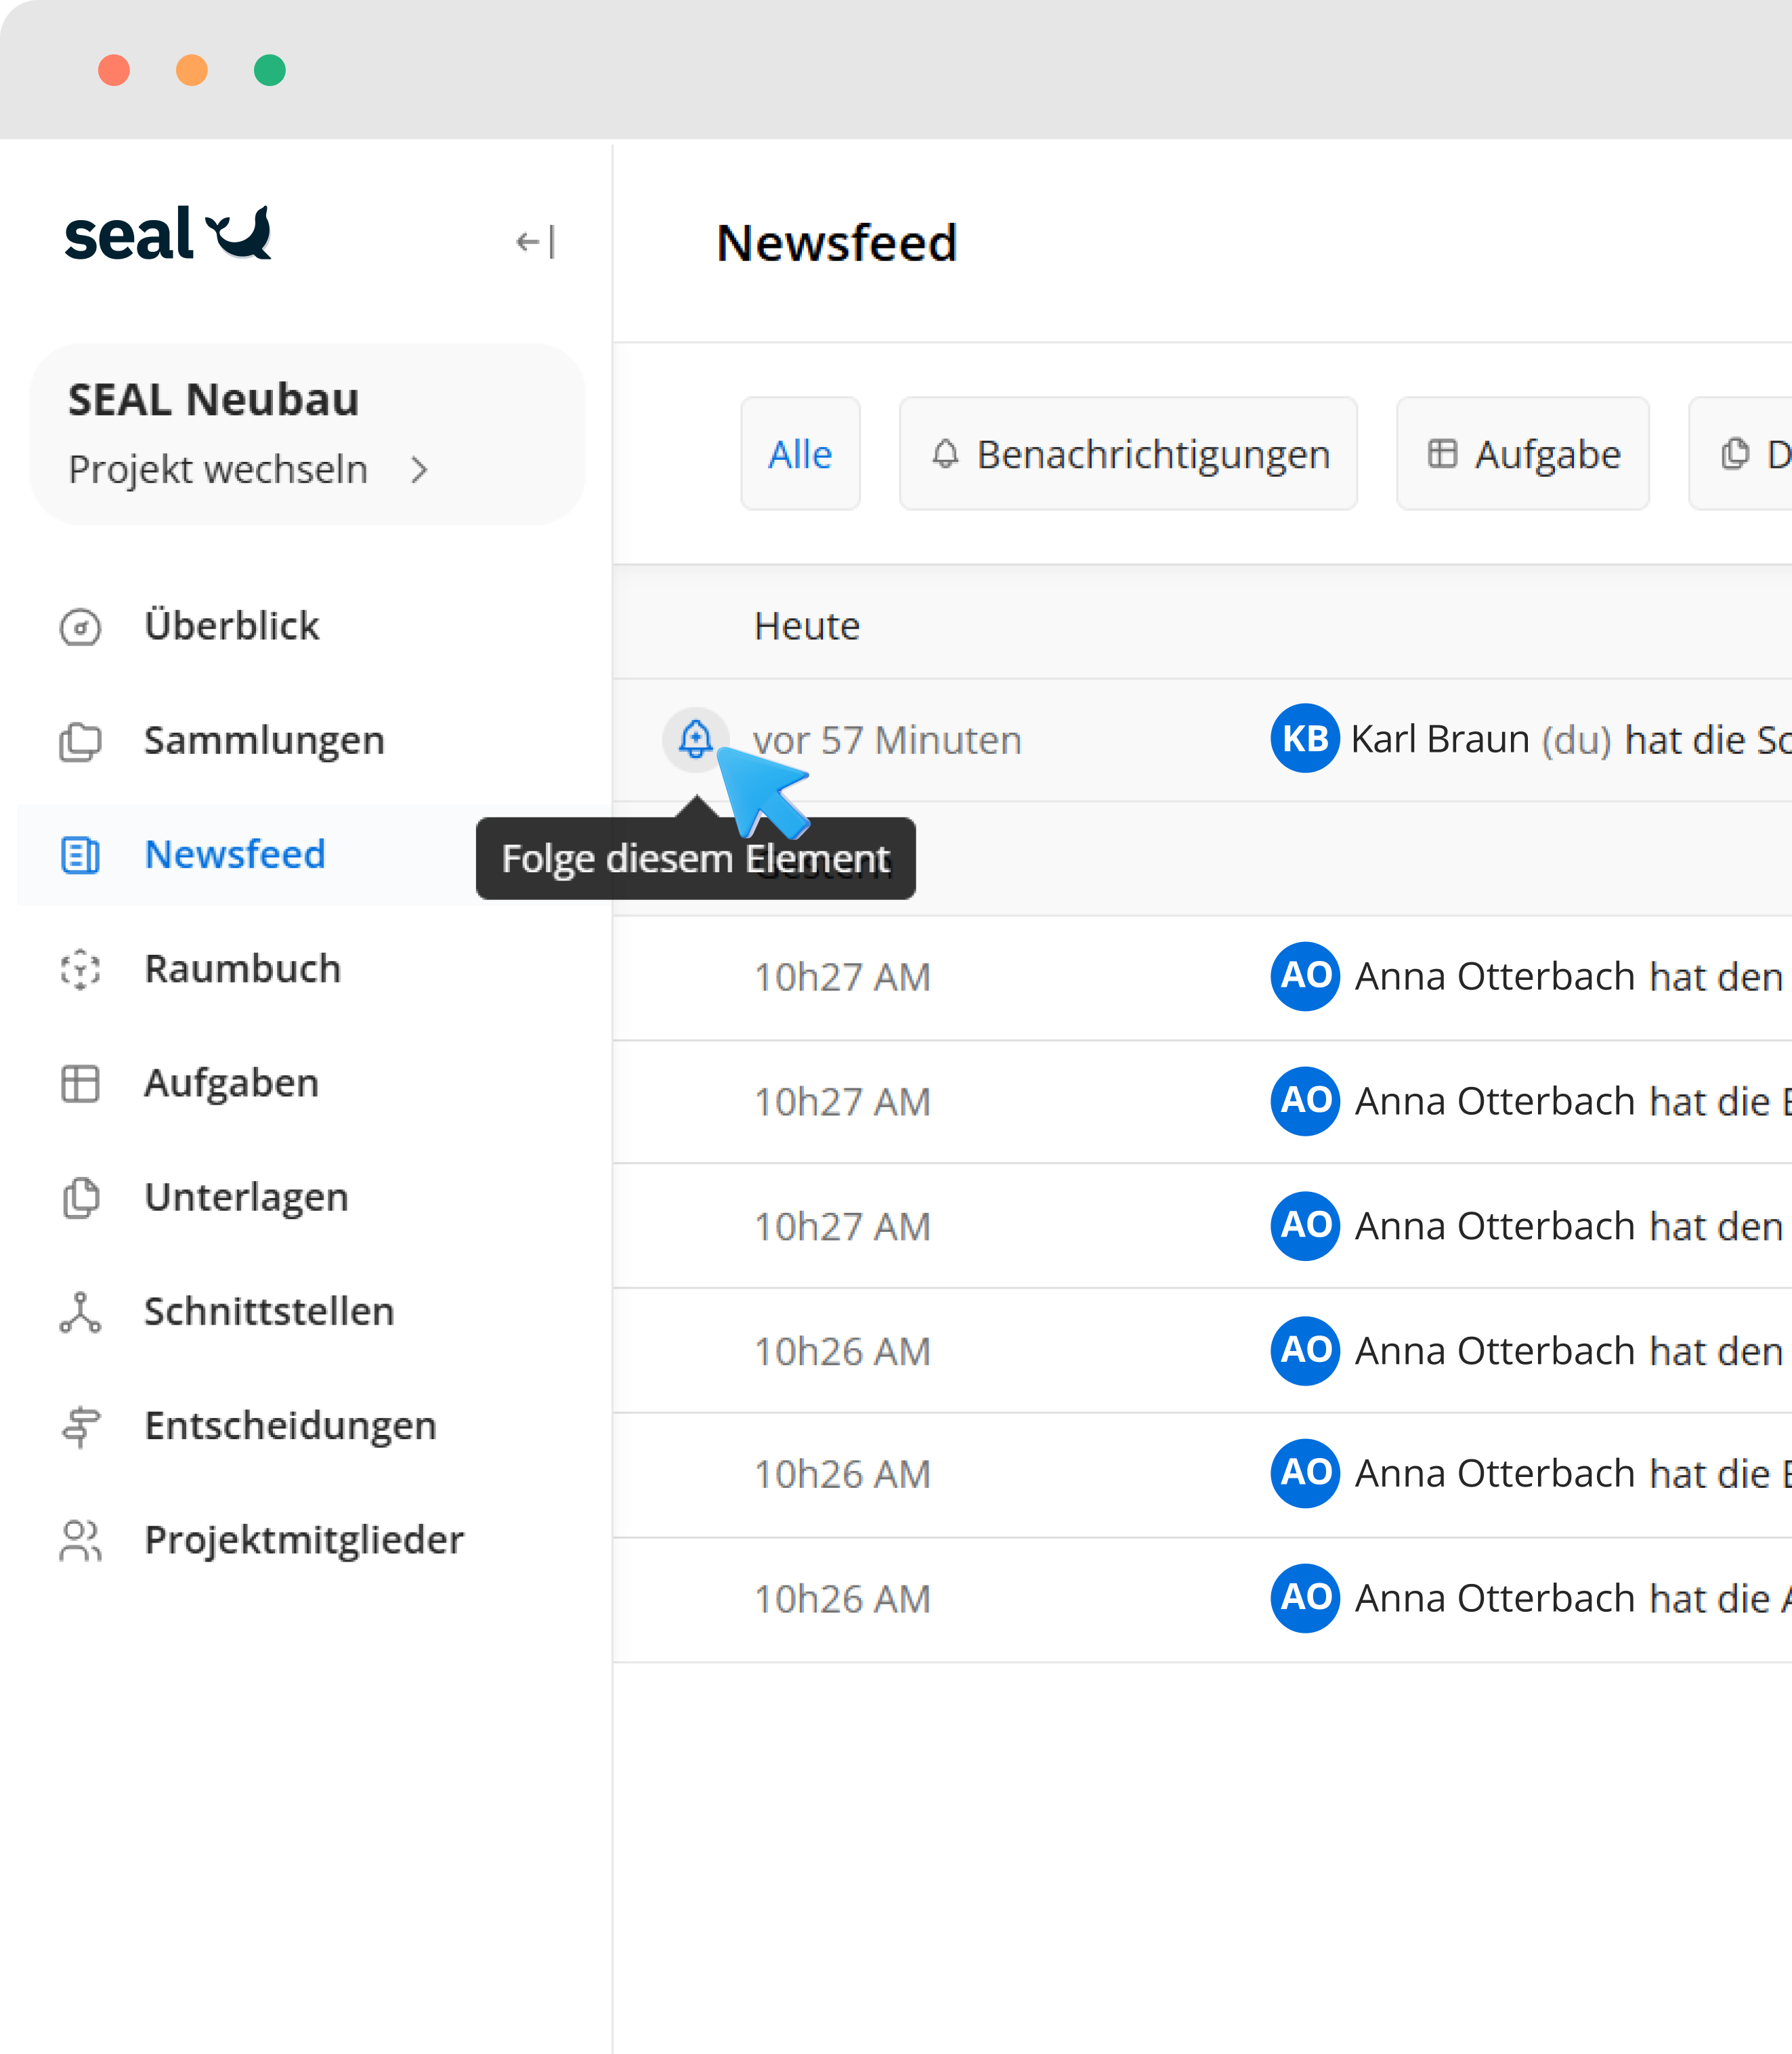1792x2054 pixels.
Task: Click the Projektmitglieder people icon
Action: 80,1540
